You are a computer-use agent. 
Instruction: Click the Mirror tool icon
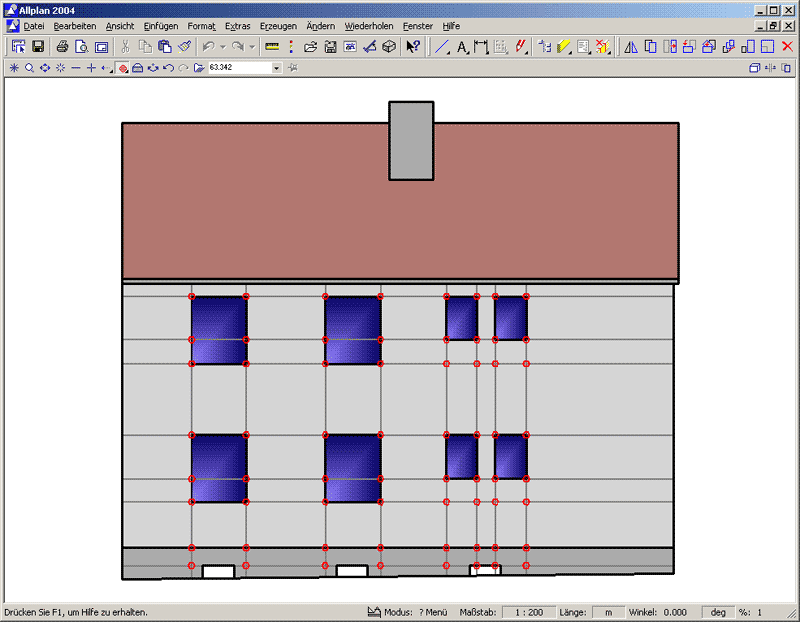630,47
